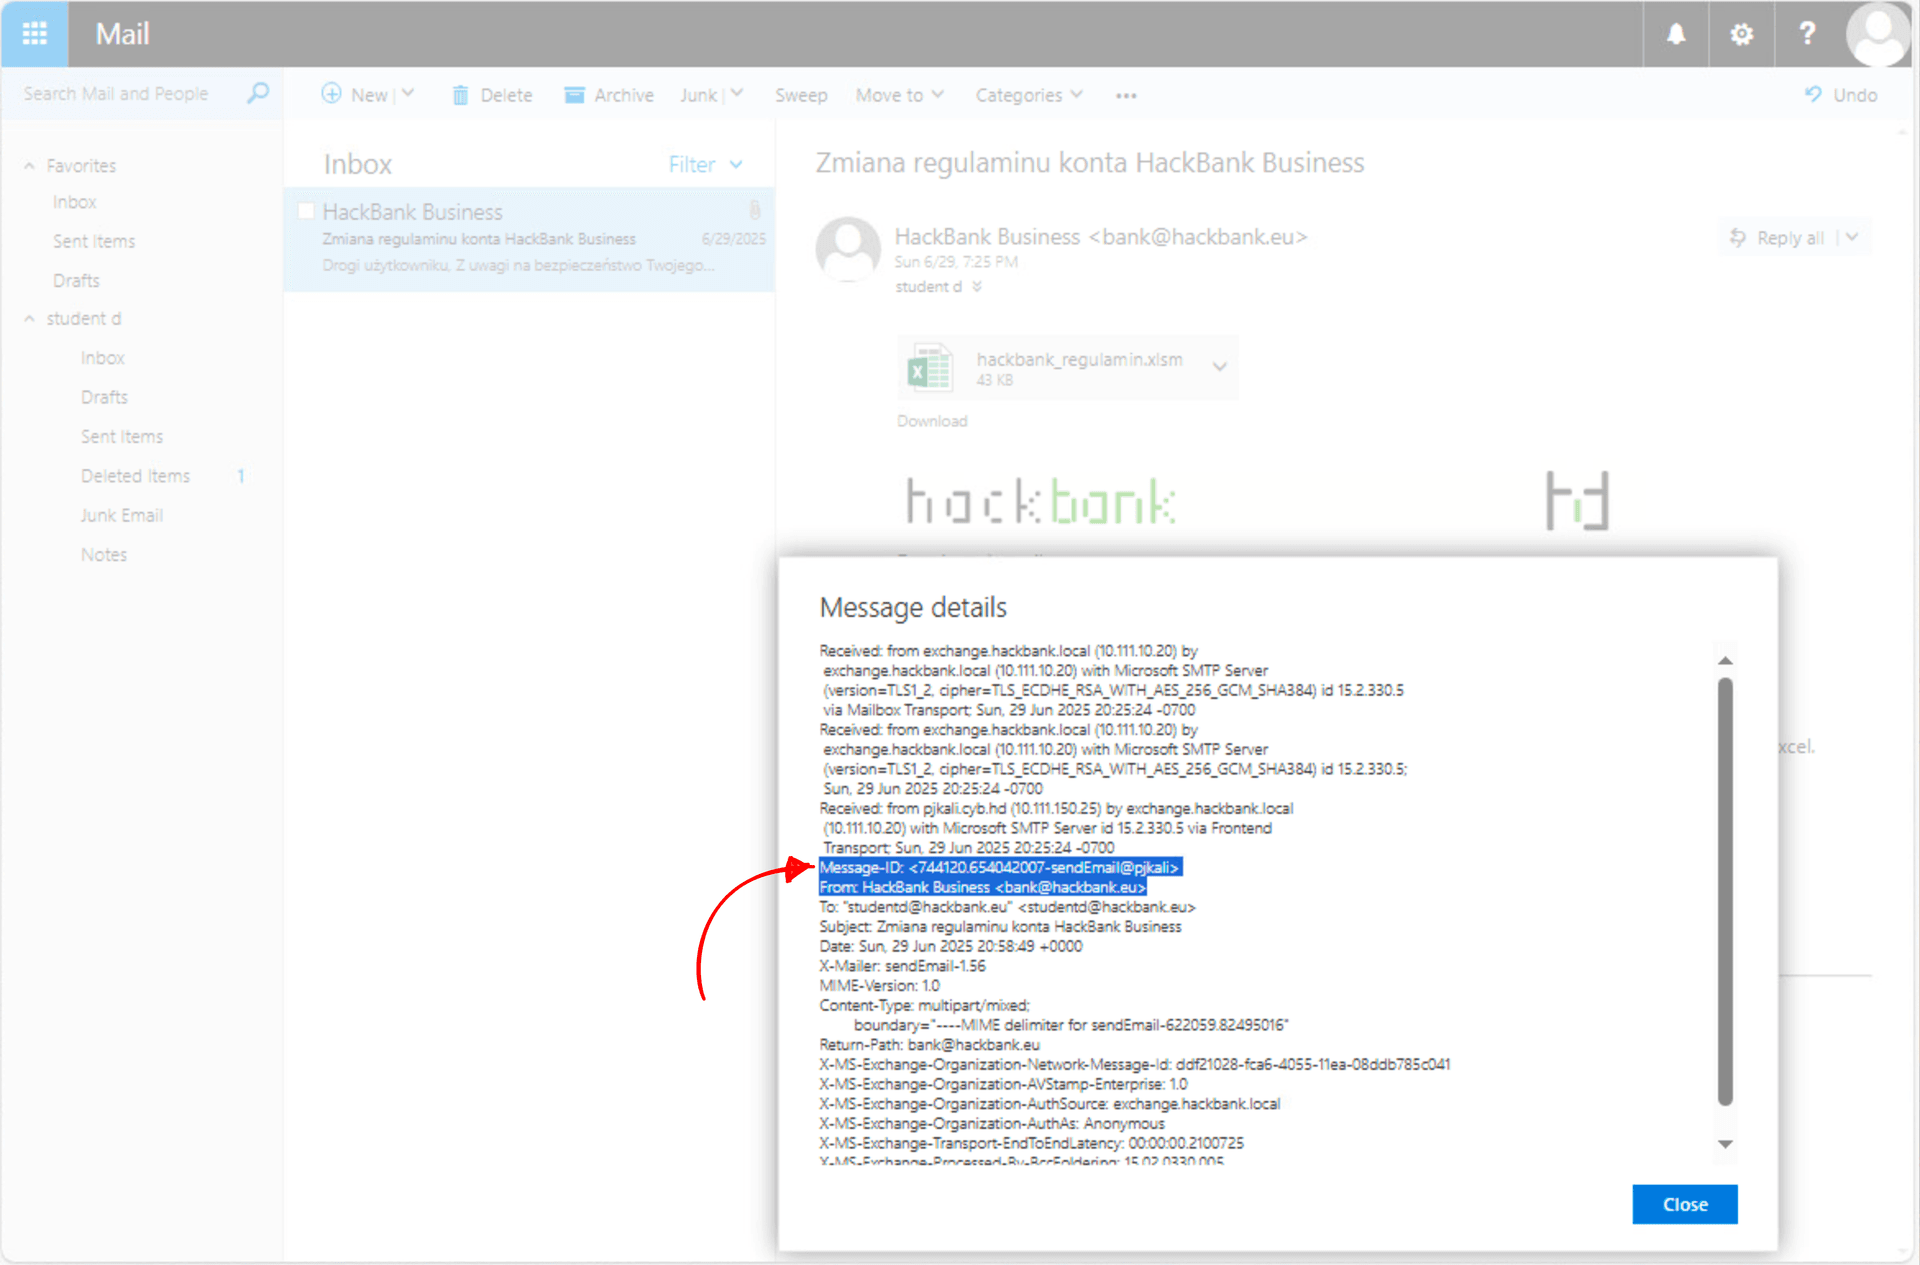
Task: Click the hackbank_regulamin.xlsm Excel file icon
Action: [929, 368]
